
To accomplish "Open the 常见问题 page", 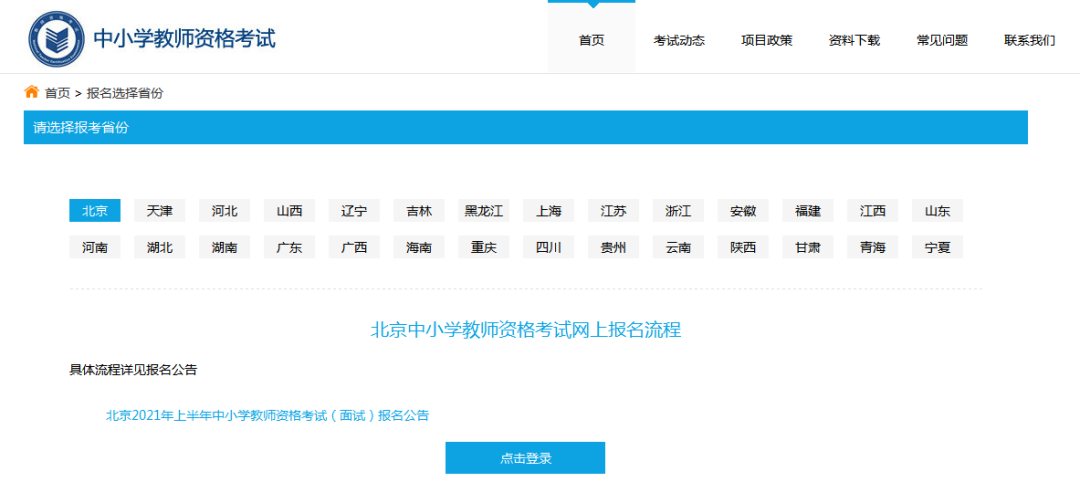I will coord(942,40).
